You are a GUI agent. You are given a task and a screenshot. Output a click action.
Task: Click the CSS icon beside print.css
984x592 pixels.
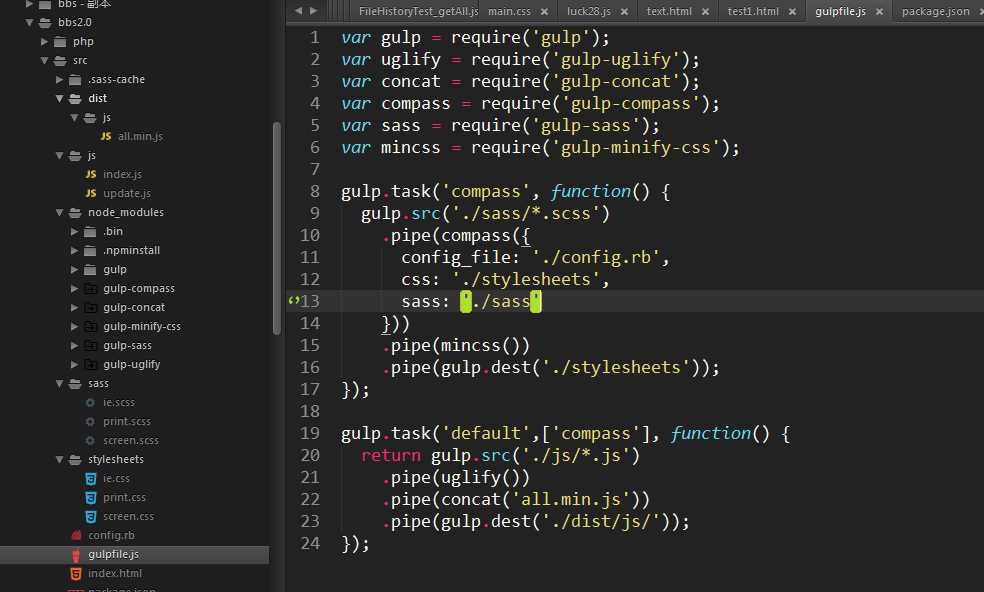[x=90, y=497]
